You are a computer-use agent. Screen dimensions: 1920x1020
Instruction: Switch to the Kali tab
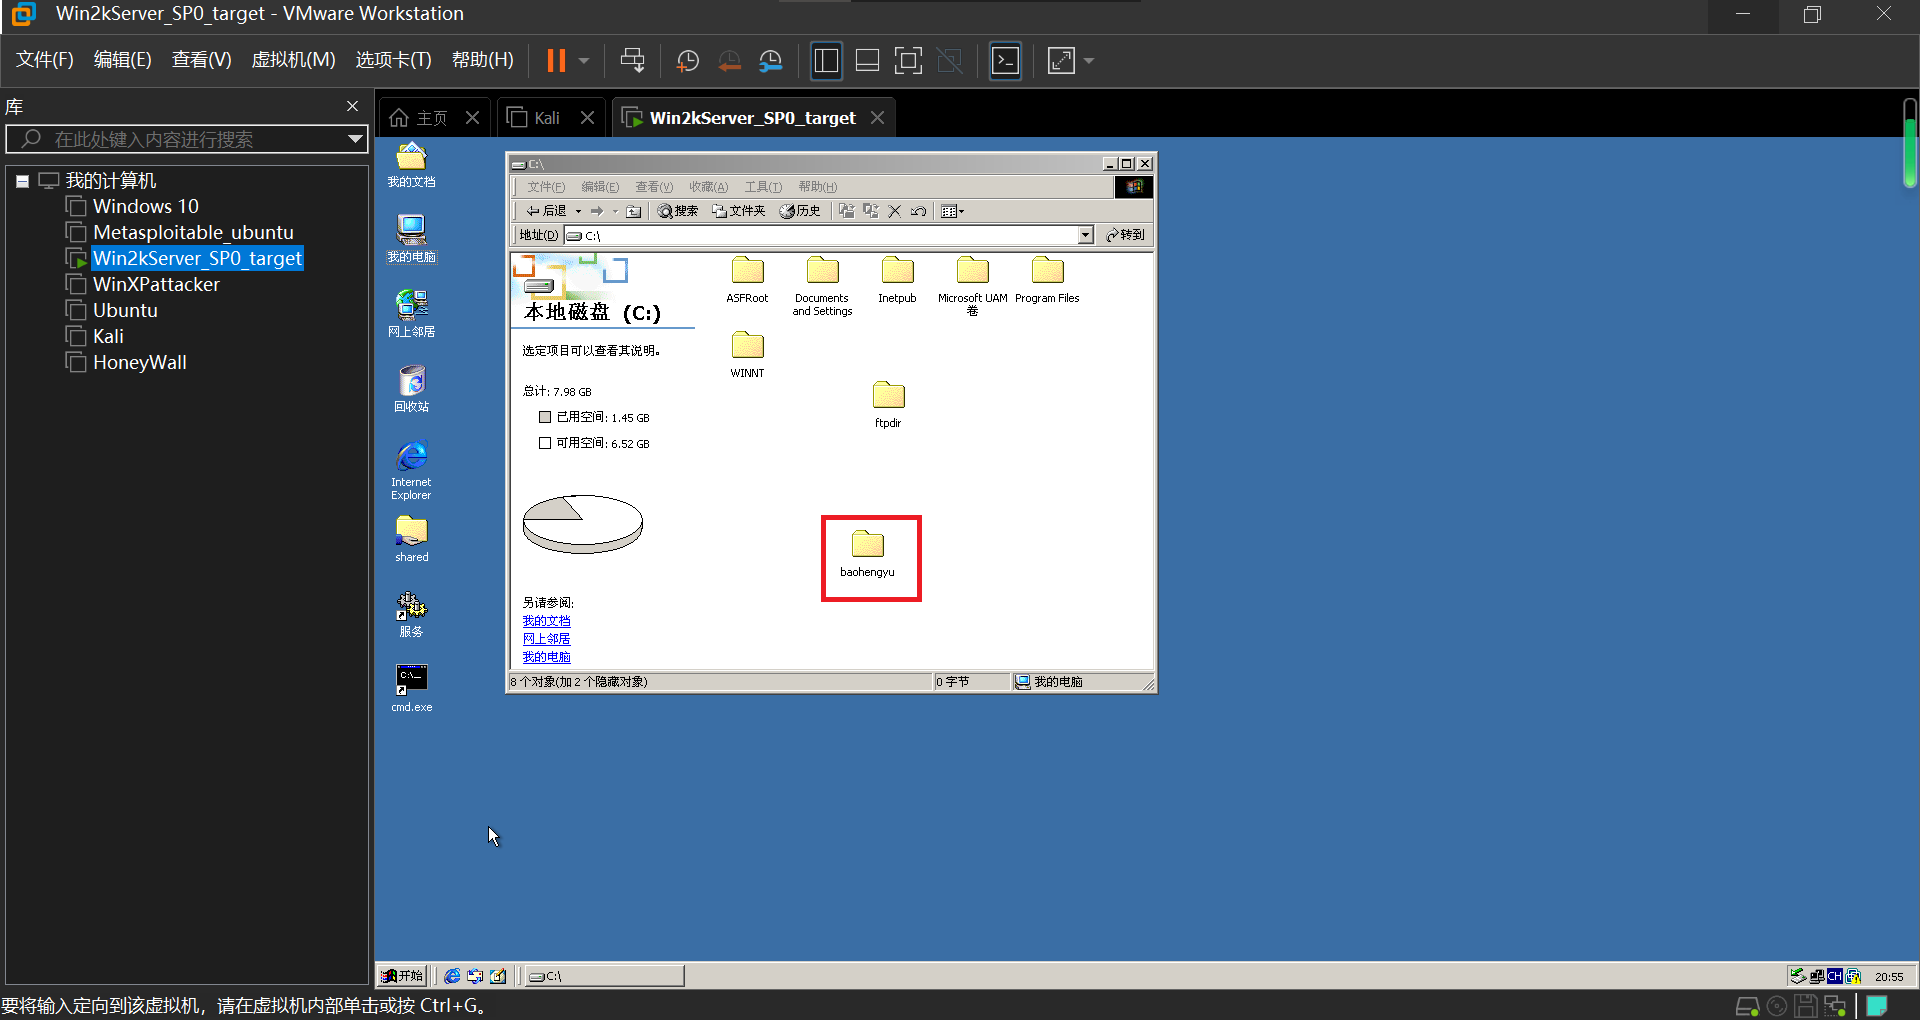point(546,118)
